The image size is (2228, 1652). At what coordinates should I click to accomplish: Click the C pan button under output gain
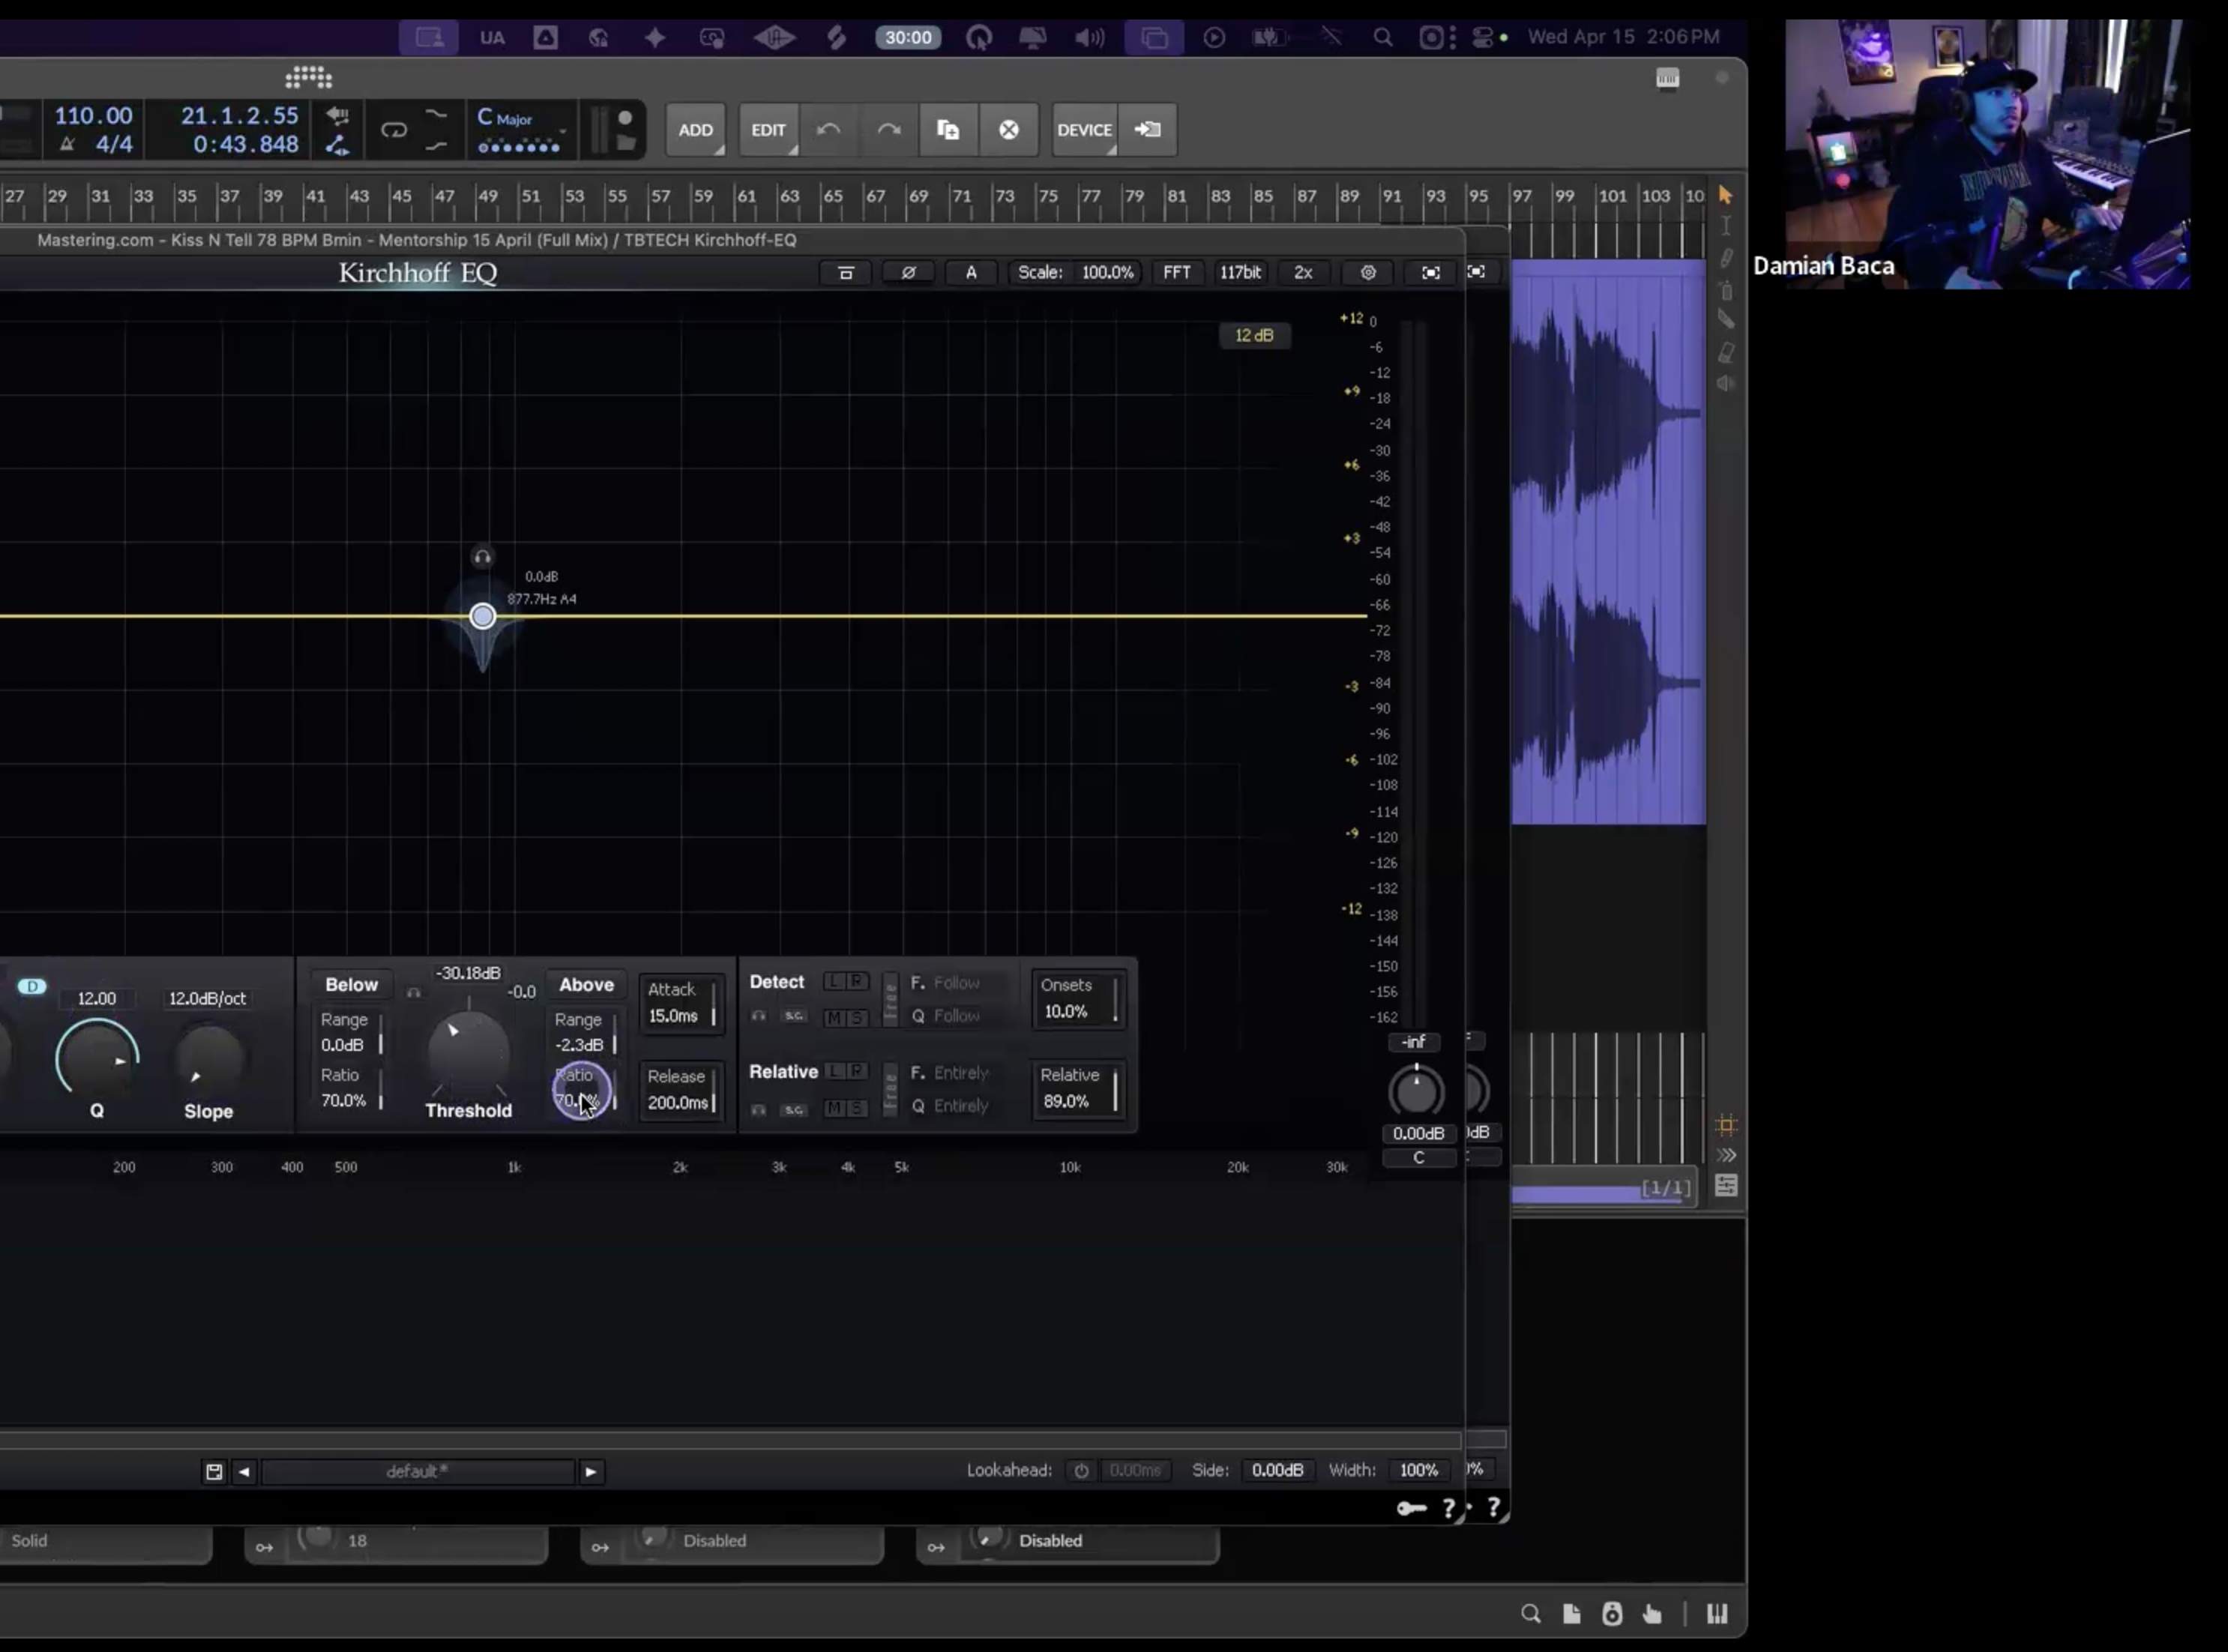coord(1418,1158)
